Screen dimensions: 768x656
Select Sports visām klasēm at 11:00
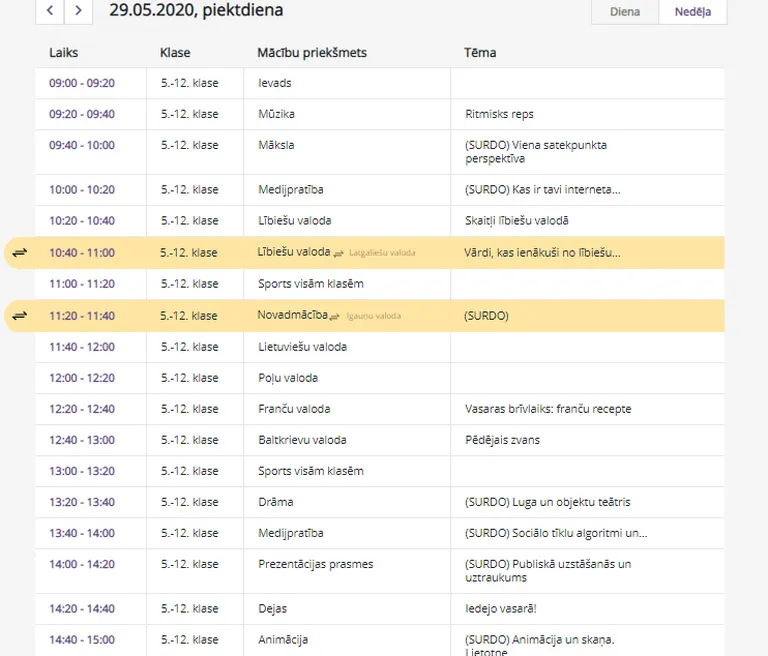(311, 284)
